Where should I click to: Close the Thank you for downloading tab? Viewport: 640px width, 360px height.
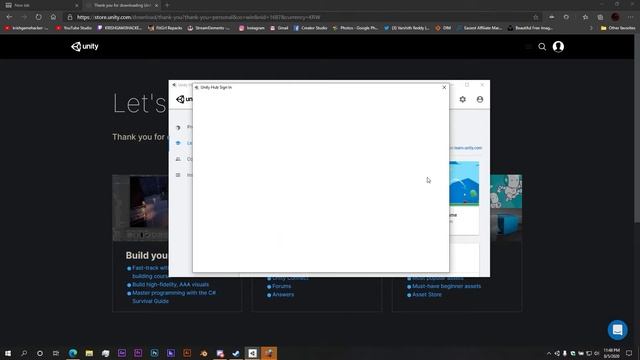click(156, 5)
